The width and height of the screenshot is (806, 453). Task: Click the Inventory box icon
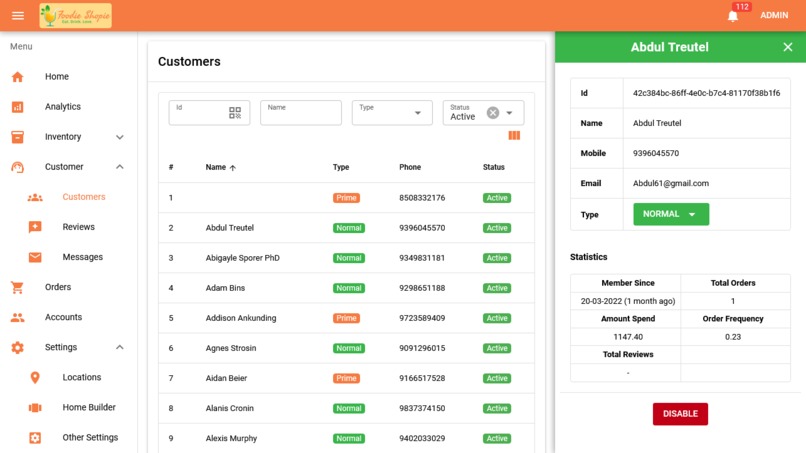(17, 137)
